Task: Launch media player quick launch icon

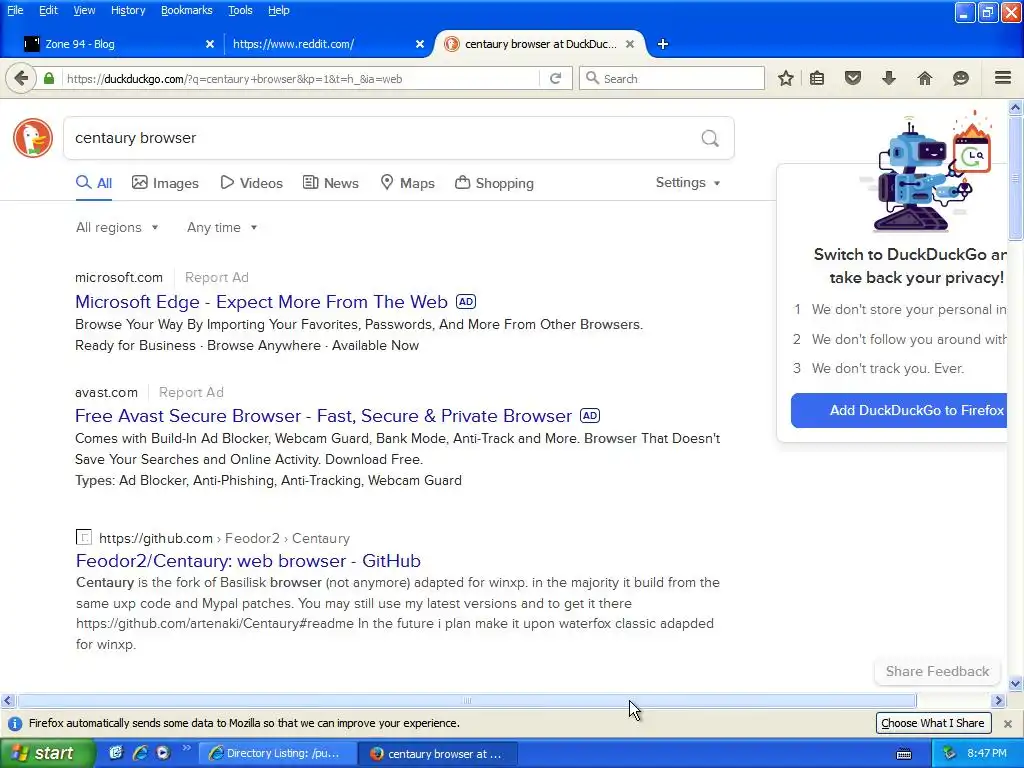Action: [163, 753]
